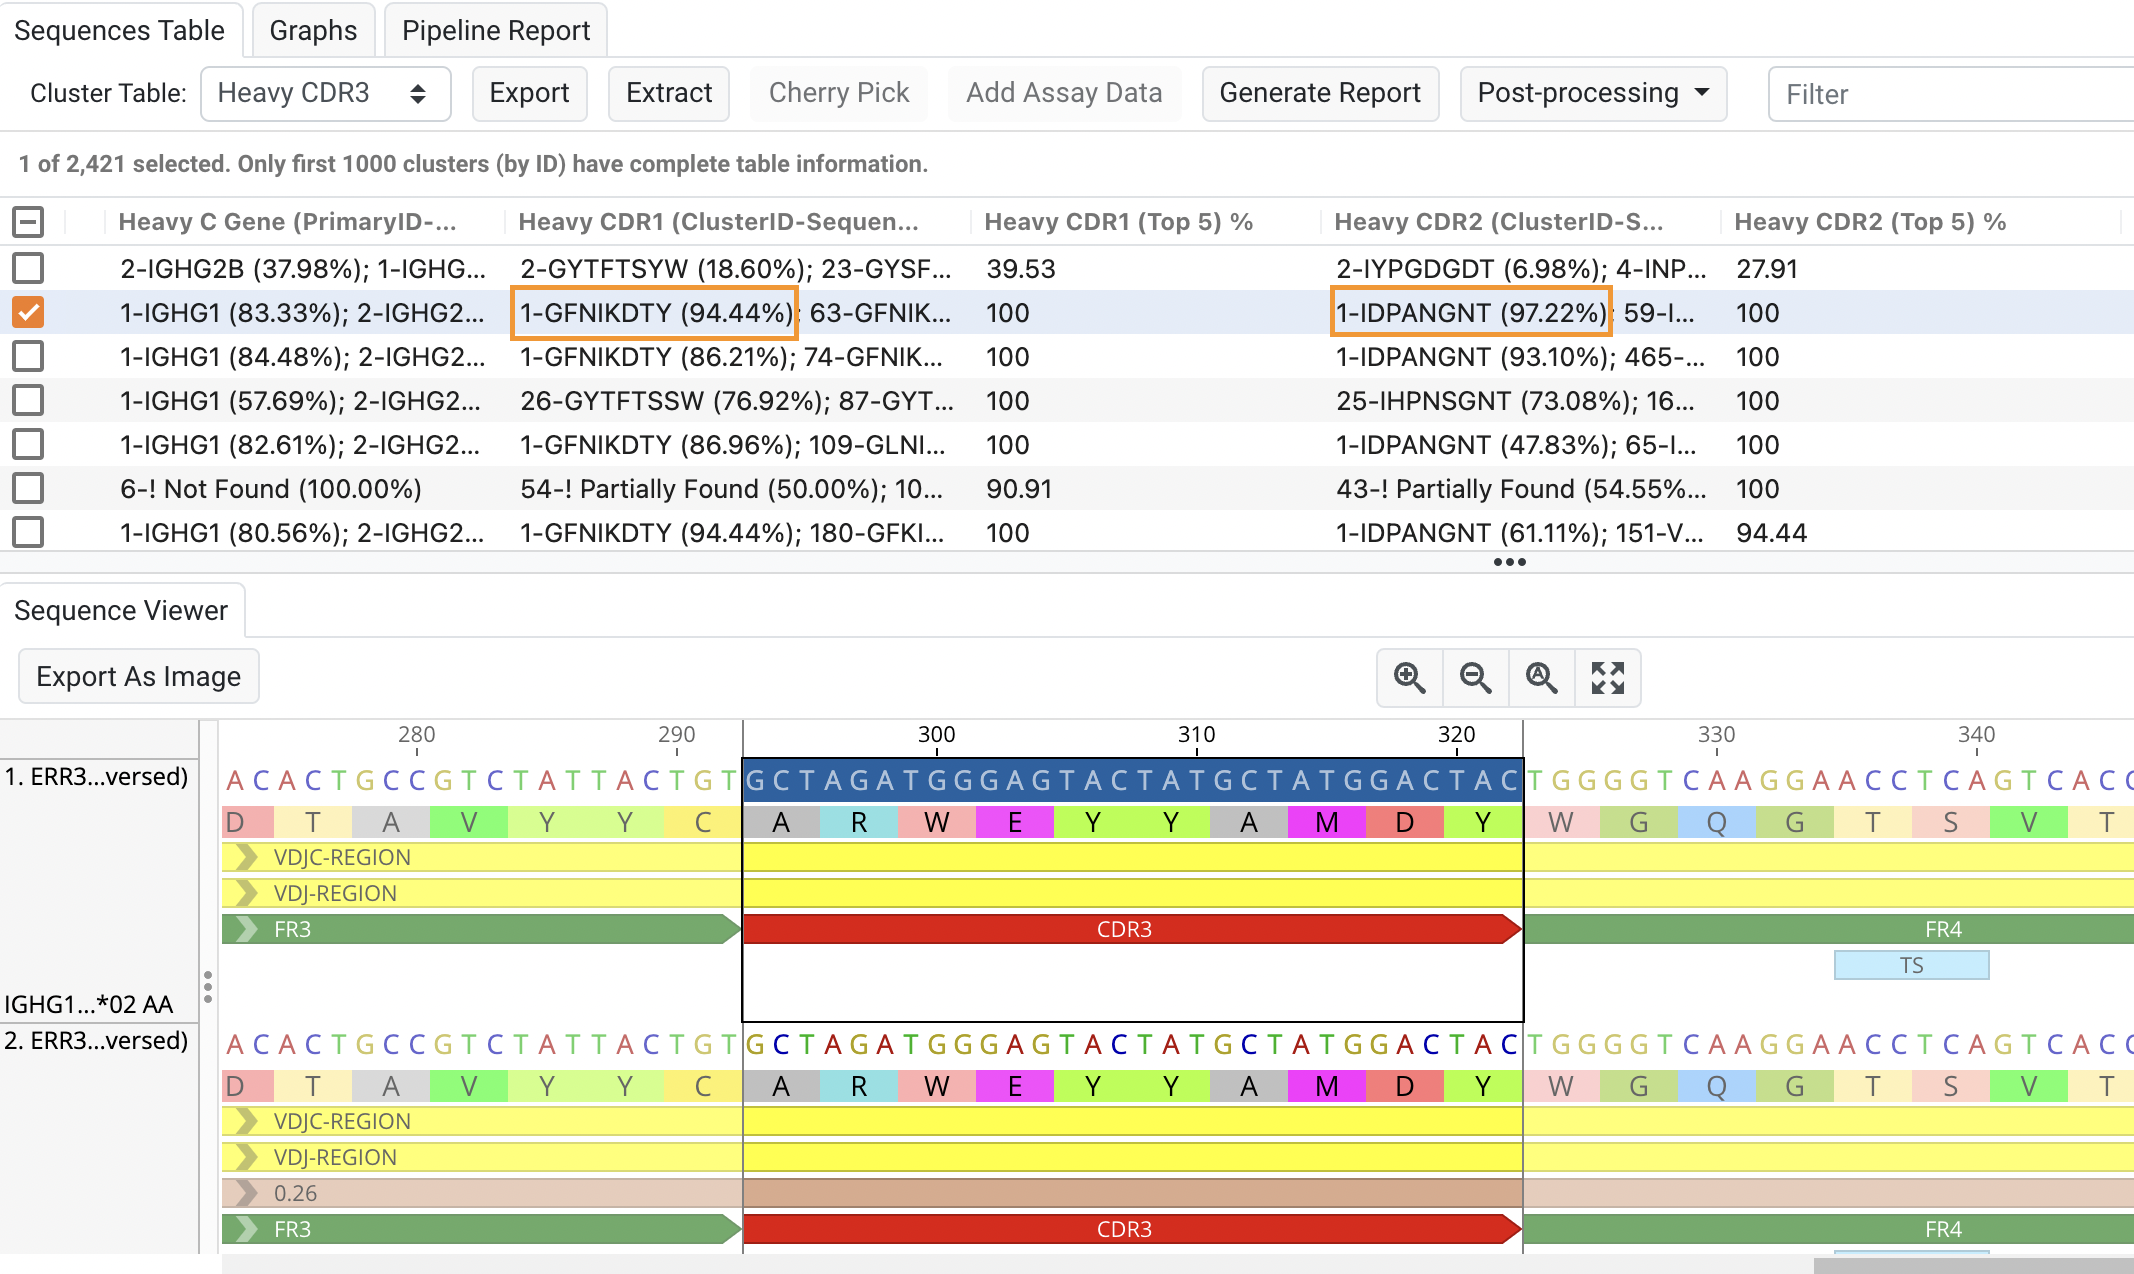Click ruler position 330 in sequence viewer
The height and width of the screenshot is (1274, 2134).
pos(1716,735)
